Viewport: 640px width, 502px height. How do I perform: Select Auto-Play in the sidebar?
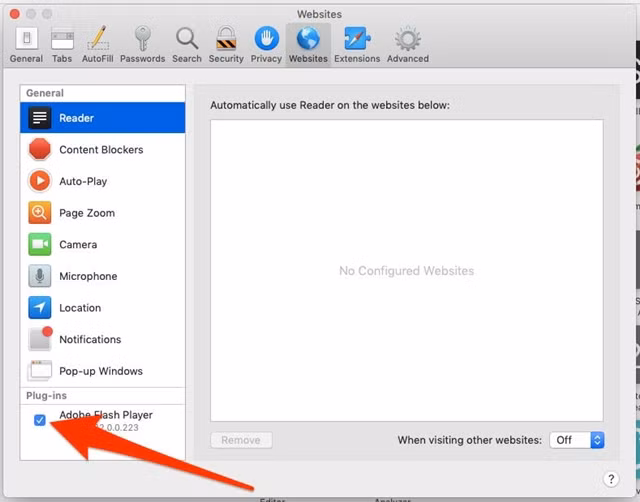point(82,182)
